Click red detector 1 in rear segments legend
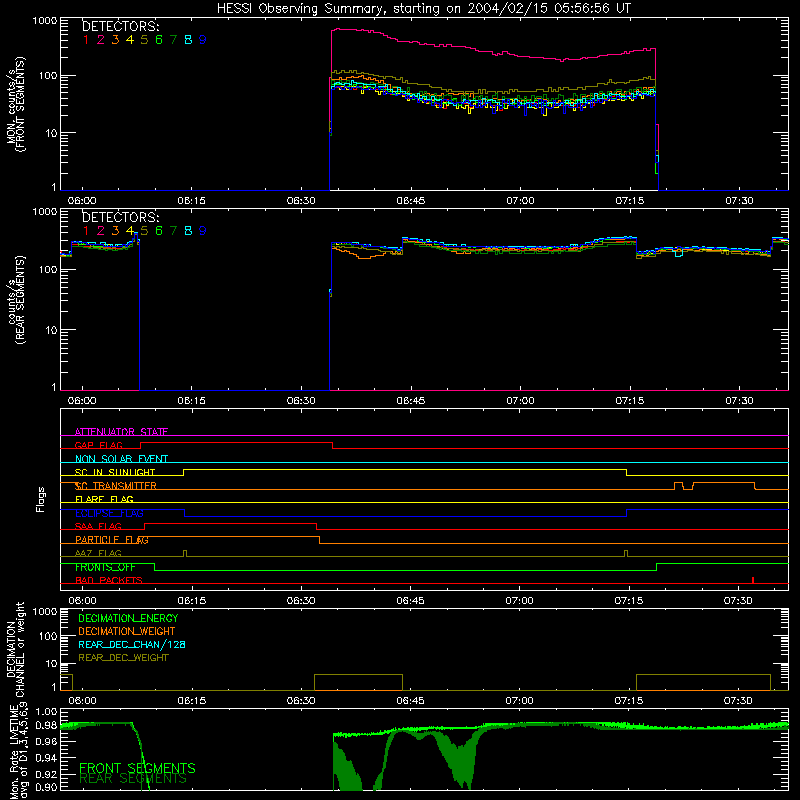The width and height of the screenshot is (800, 800). click(86, 231)
